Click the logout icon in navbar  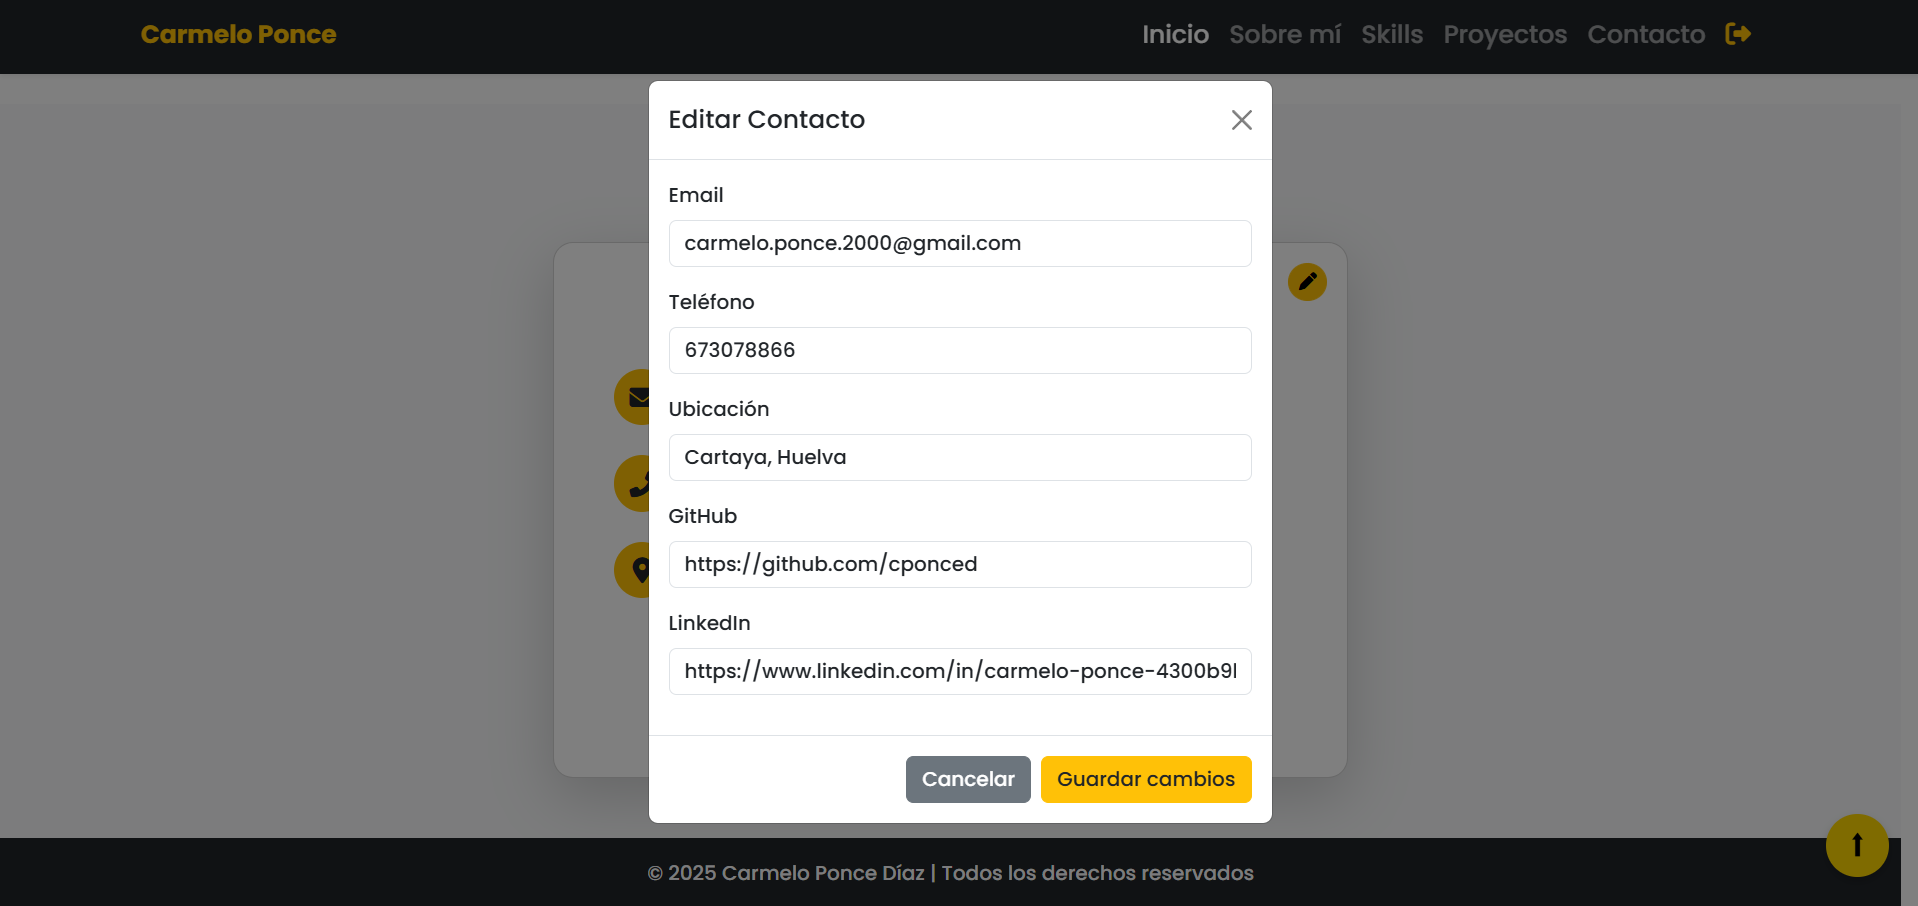pyautogui.click(x=1738, y=34)
